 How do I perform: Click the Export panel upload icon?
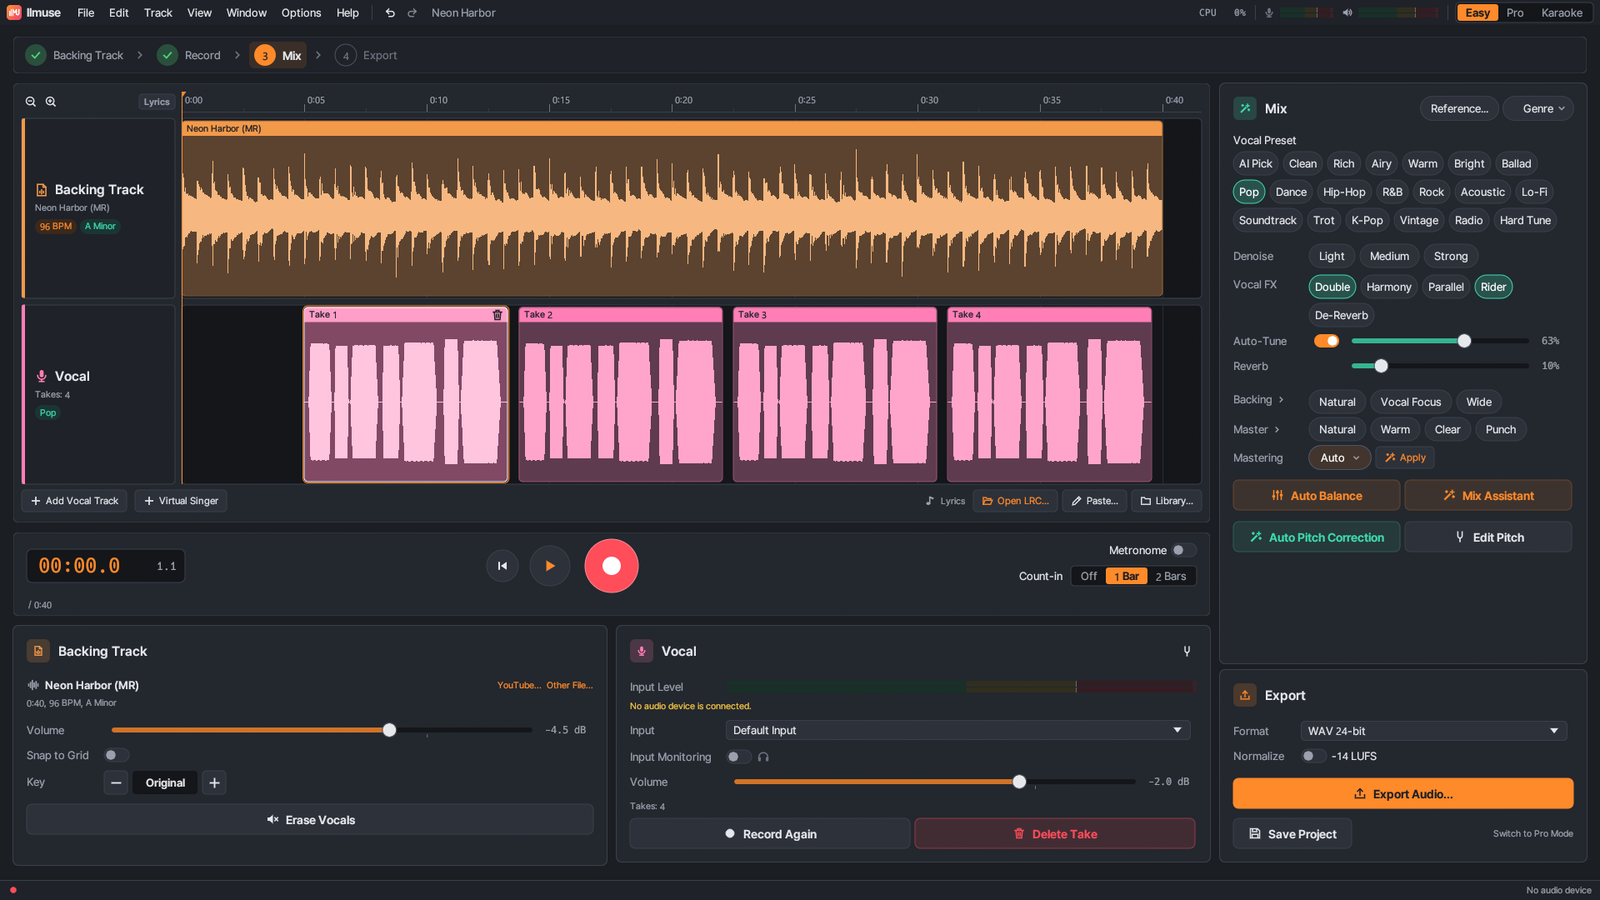pos(1245,695)
